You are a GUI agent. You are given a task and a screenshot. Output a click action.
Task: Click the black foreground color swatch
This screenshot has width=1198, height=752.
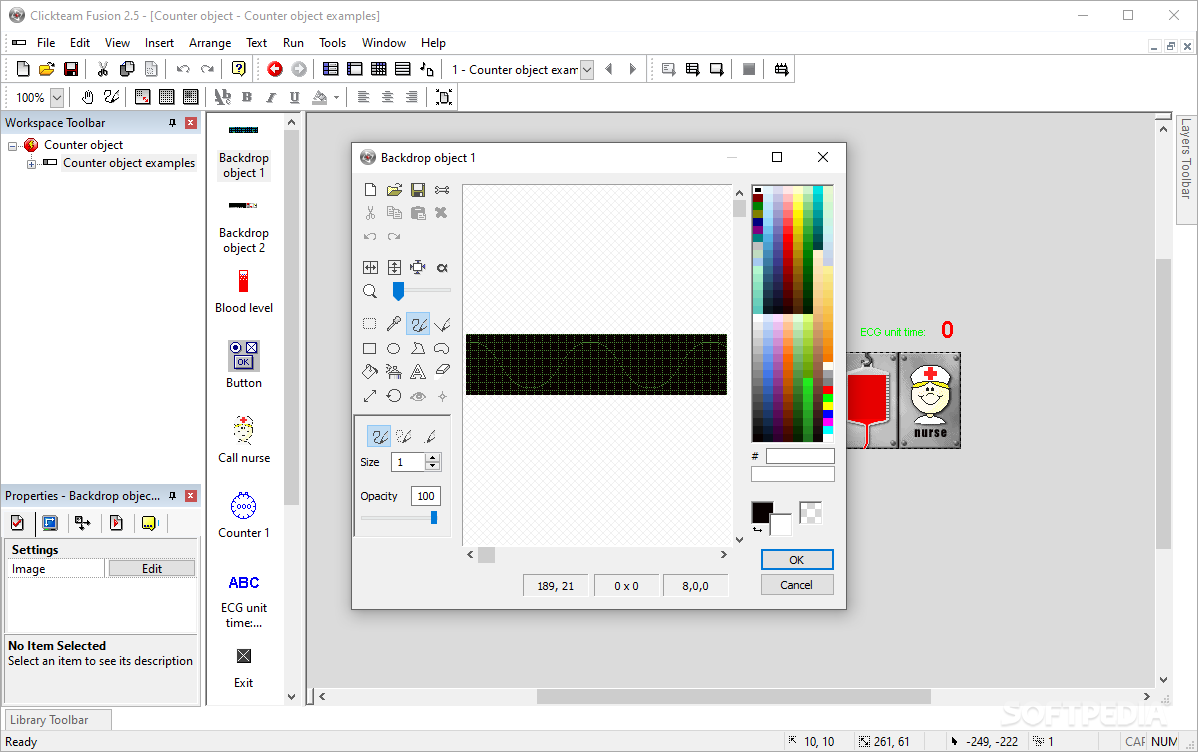pyautogui.click(x=762, y=512)
